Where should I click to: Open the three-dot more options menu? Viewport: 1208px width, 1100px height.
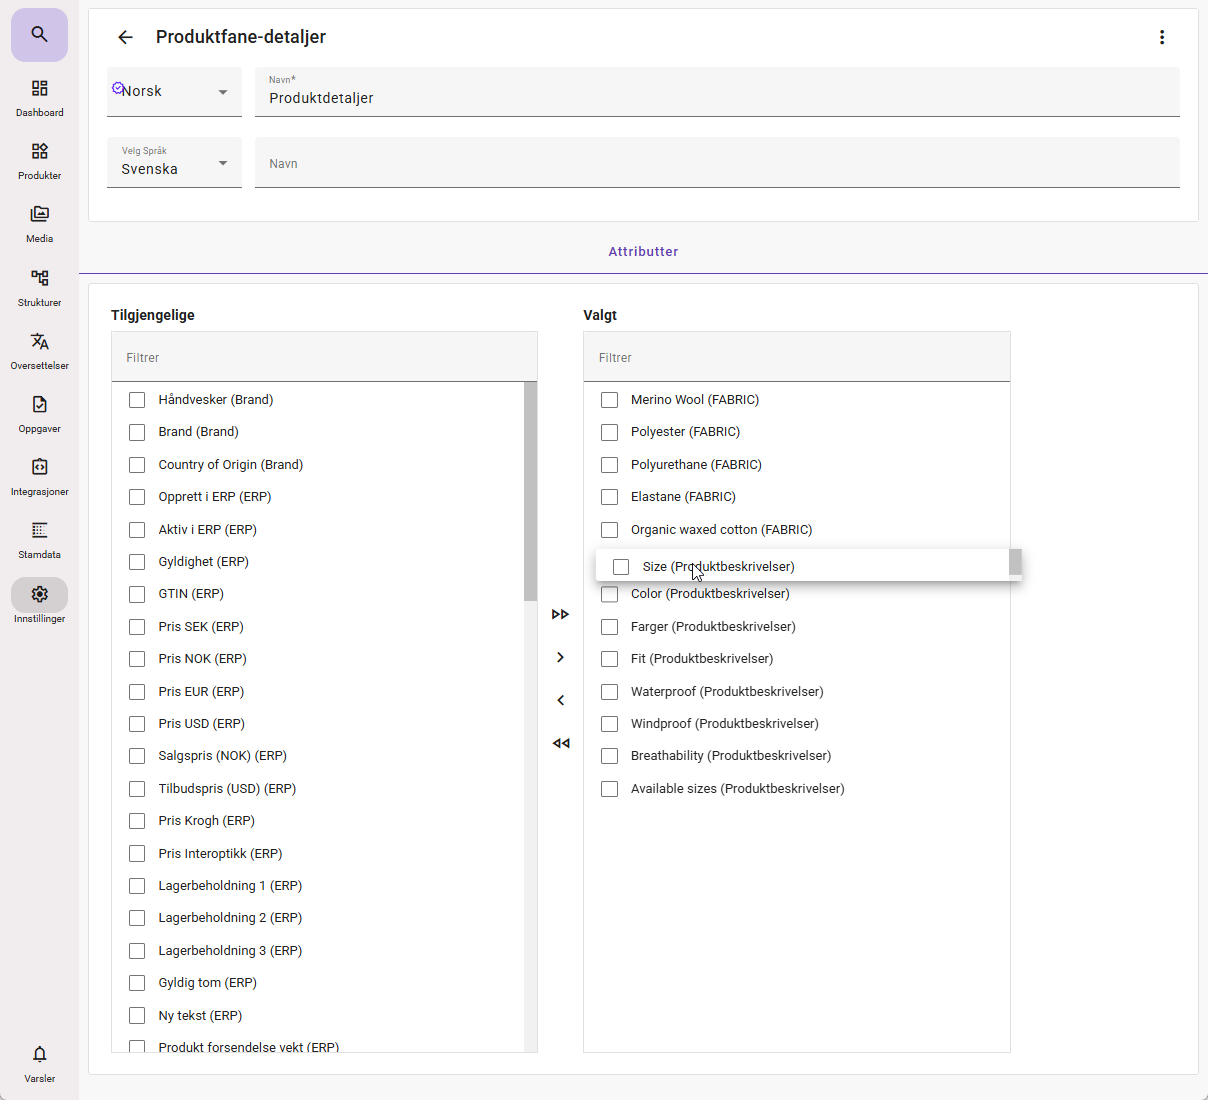(1161, 37)
